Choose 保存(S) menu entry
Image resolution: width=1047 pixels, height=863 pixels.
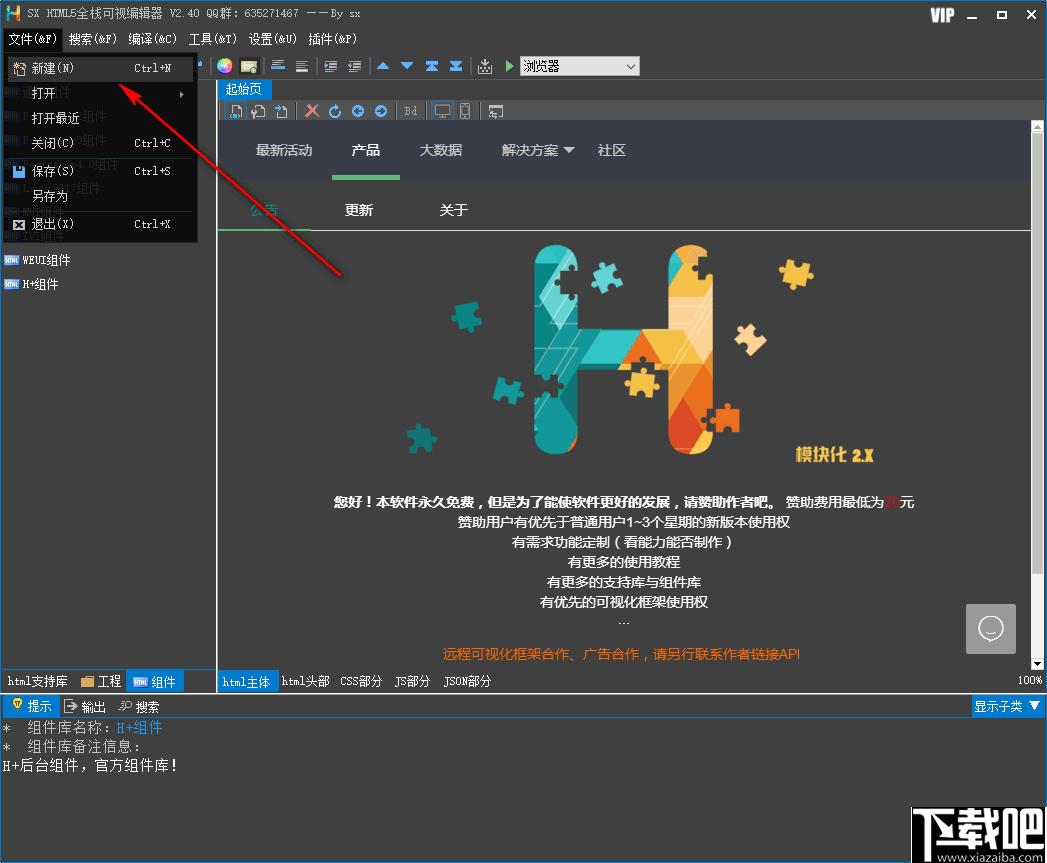[x=100, y=171]
